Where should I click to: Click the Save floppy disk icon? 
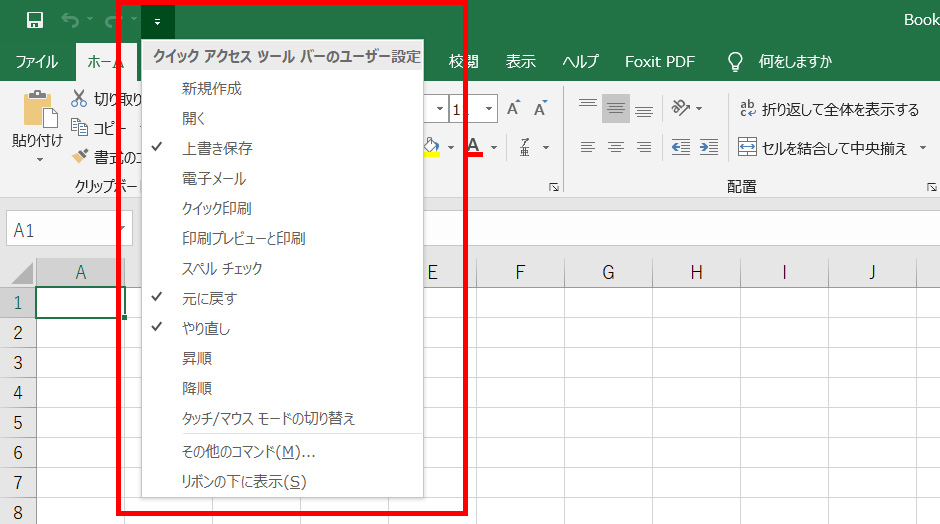[35, 20]
